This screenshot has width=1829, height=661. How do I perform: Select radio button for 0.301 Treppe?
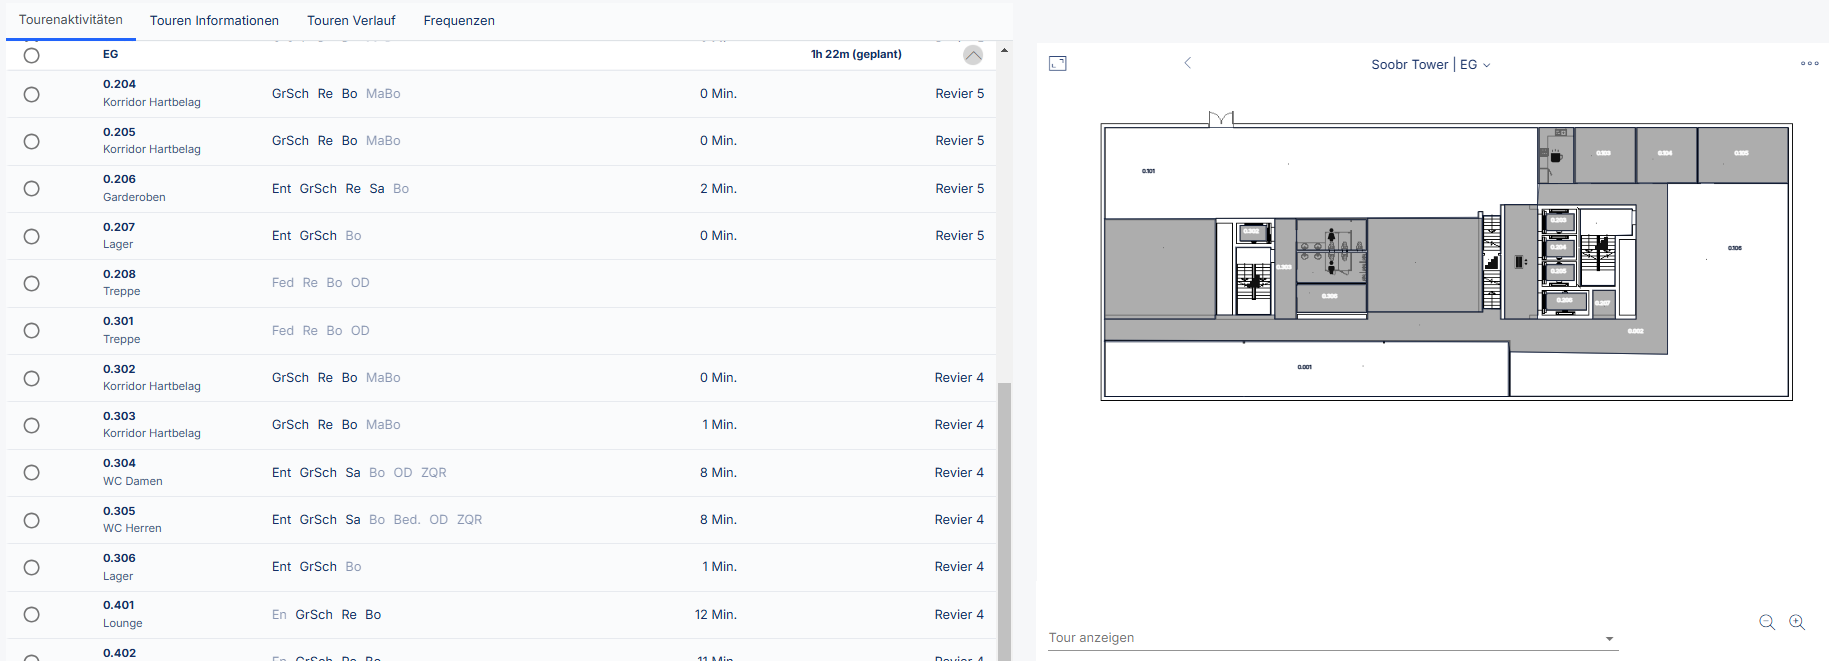pos(32,331)
